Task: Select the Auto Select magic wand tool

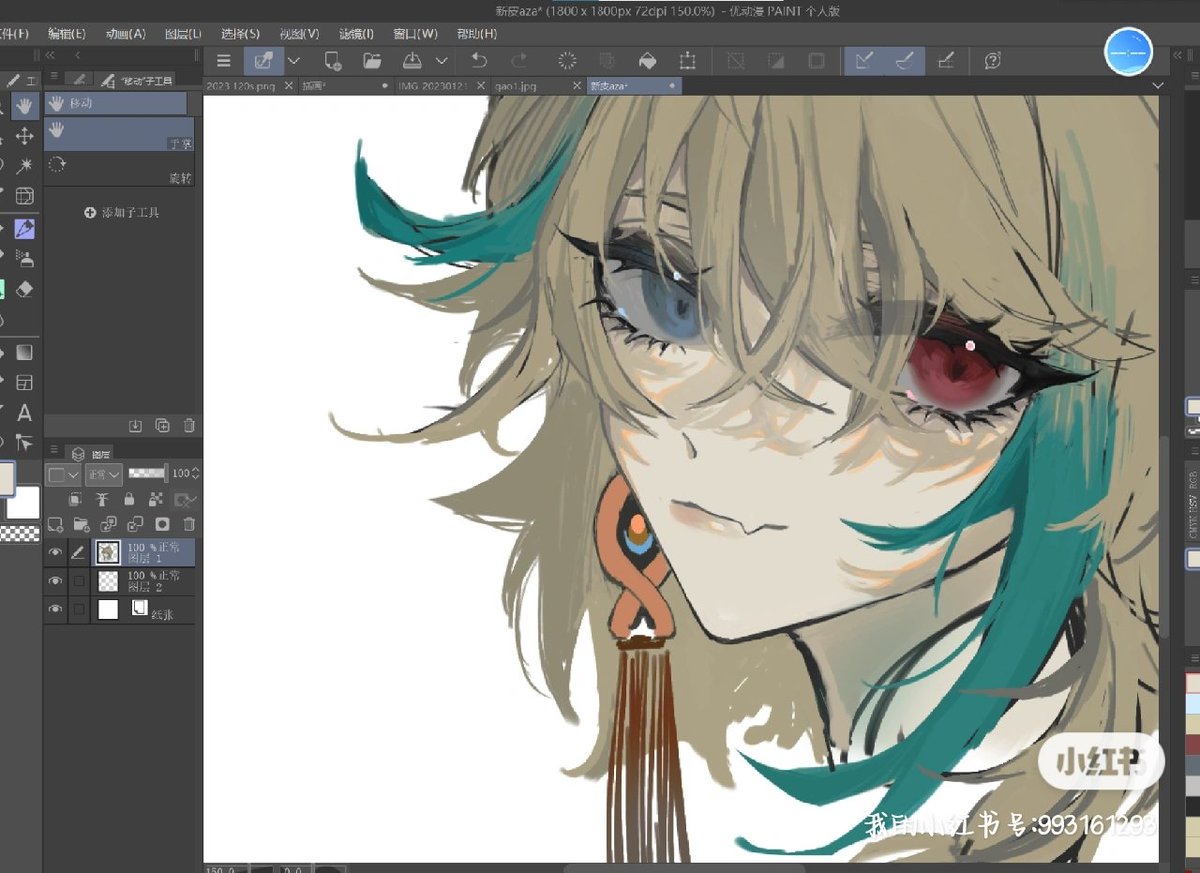Action: [x=25, y=166]
